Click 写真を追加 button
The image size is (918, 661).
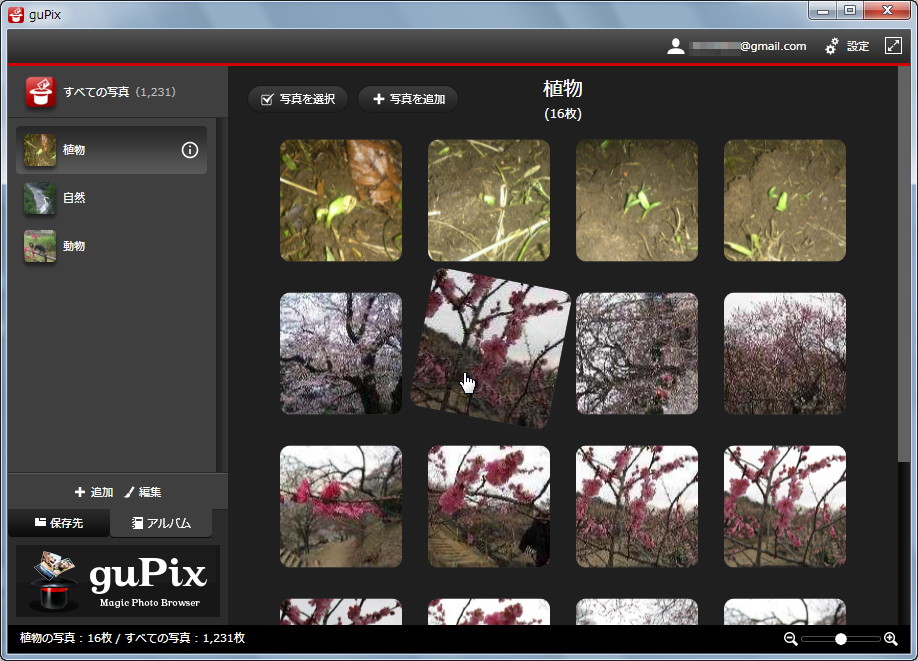[409, 99]
